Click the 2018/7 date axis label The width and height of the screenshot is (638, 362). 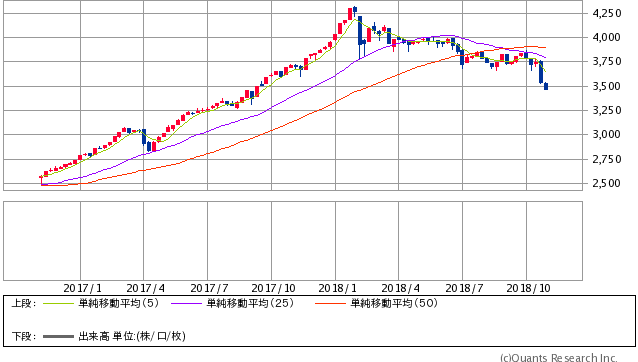pos(465,288)
